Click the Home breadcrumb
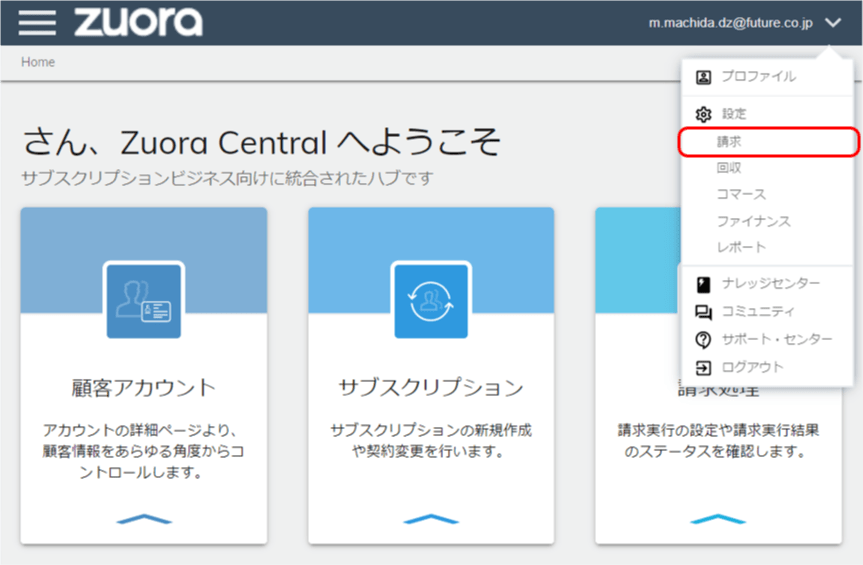This screenshot has height=565, width=863. (38, 62)
